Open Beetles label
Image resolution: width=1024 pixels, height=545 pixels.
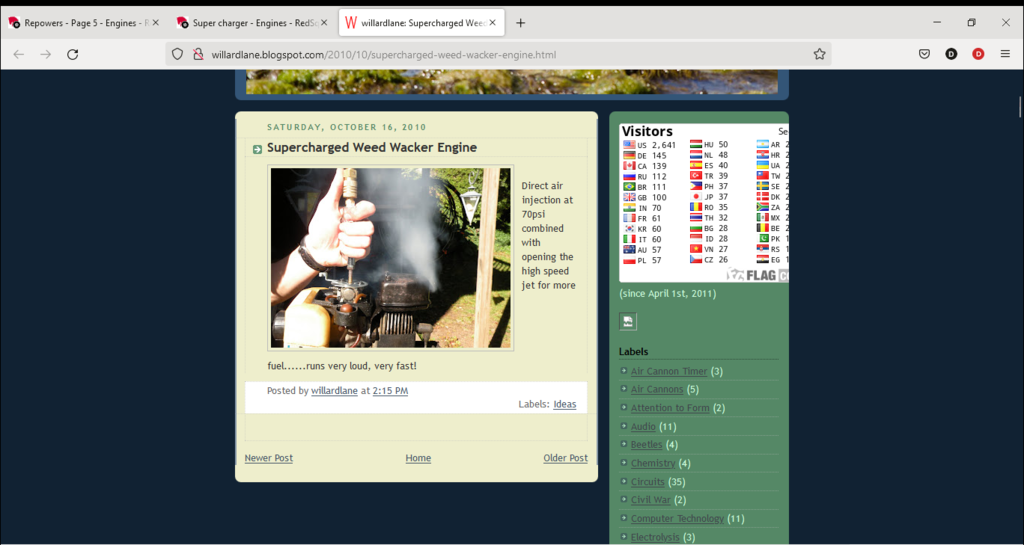tap(647, 444)
